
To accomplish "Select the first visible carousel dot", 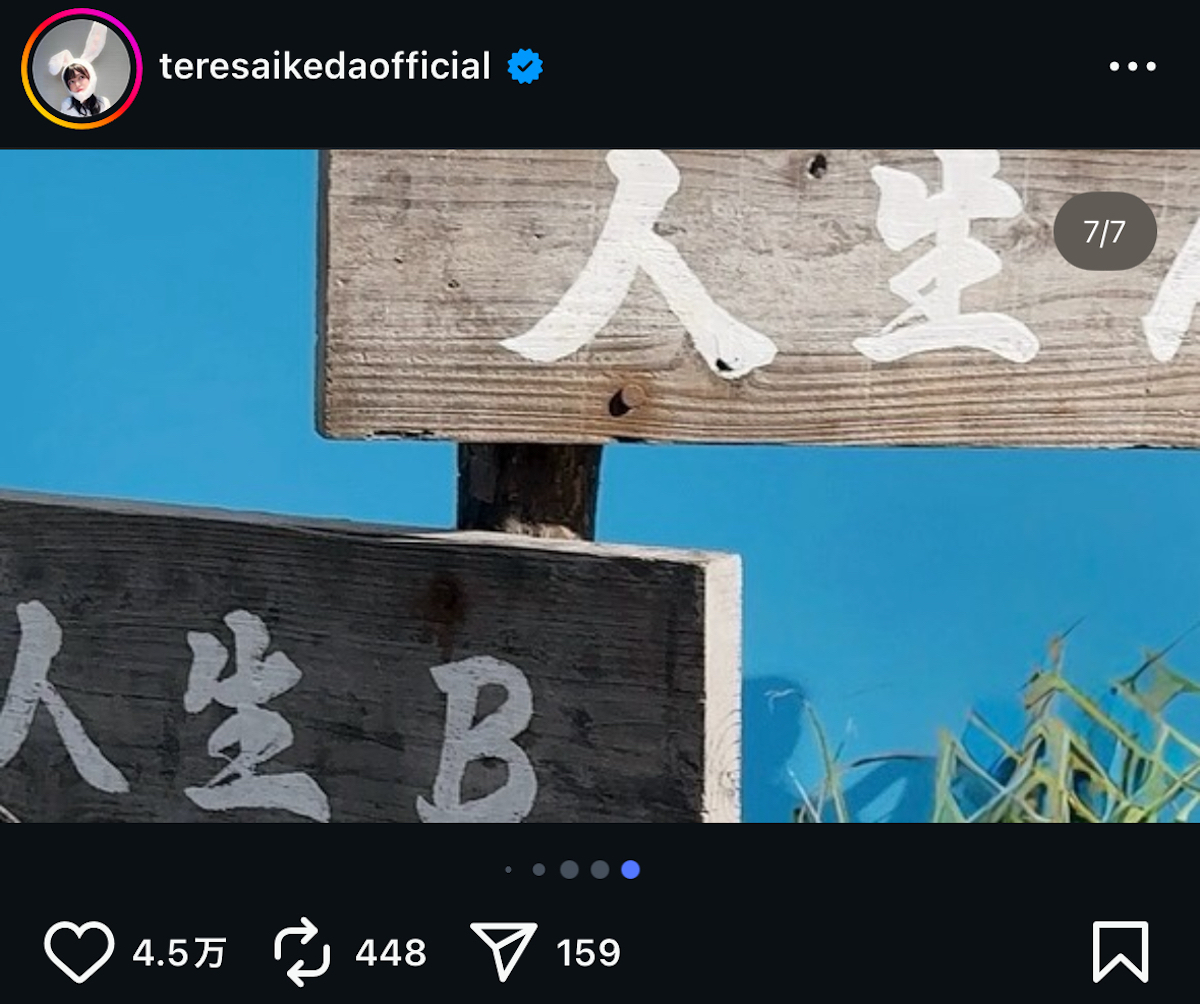I will 509,870.
